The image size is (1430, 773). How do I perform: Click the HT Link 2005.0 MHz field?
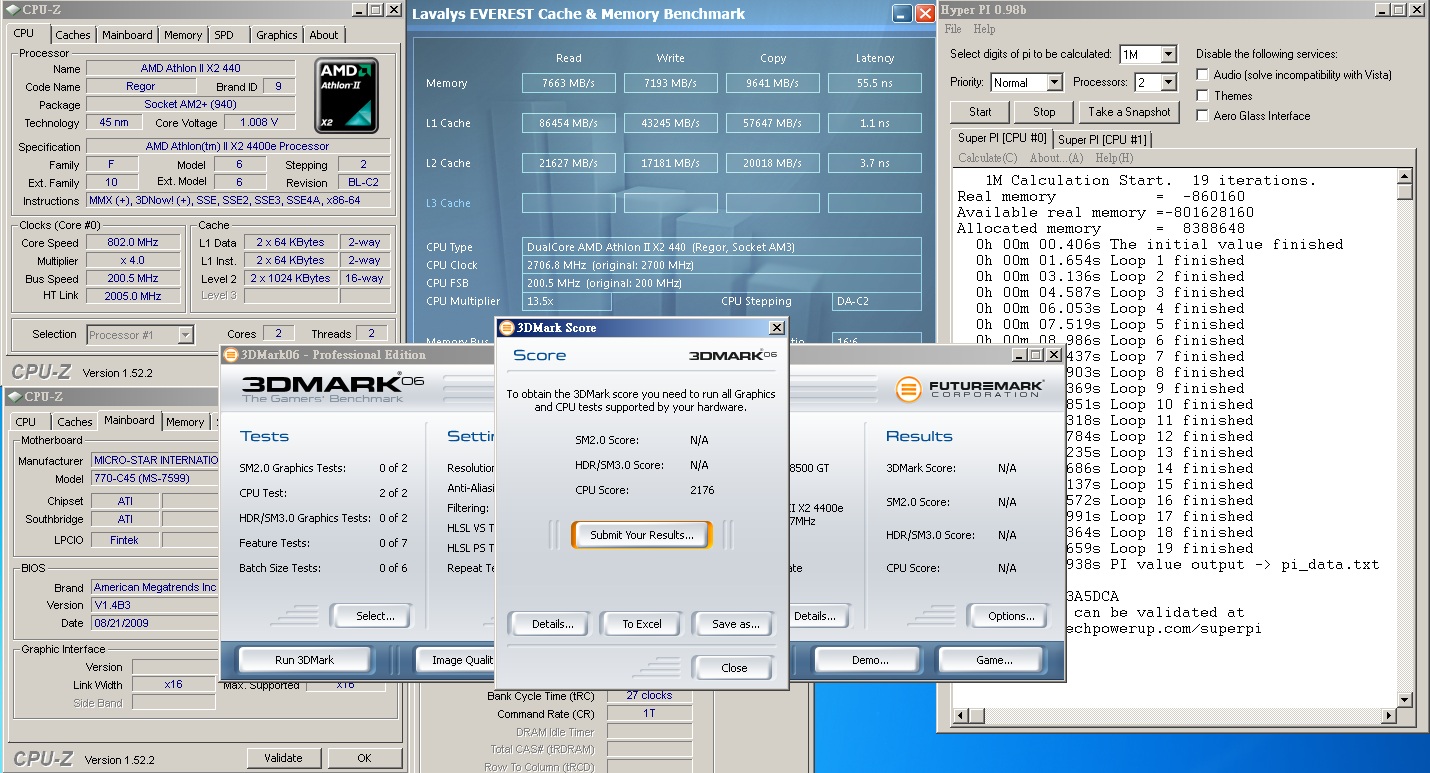[x=133, y=296]
